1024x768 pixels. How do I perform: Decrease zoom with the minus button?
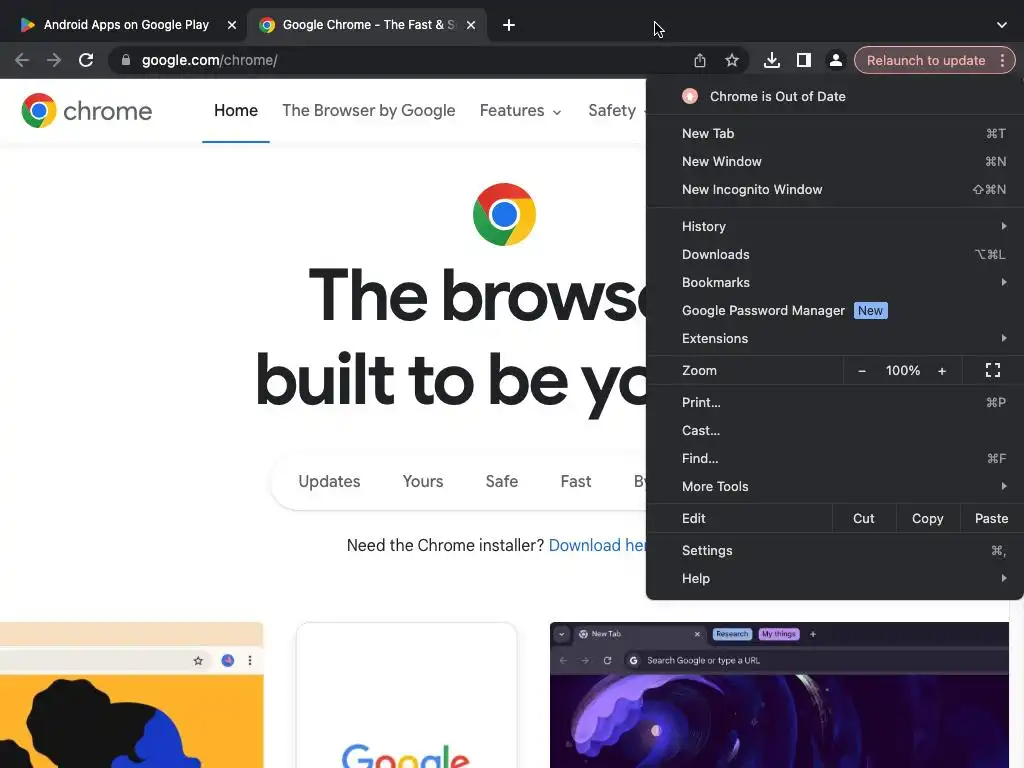coord(861,371)
